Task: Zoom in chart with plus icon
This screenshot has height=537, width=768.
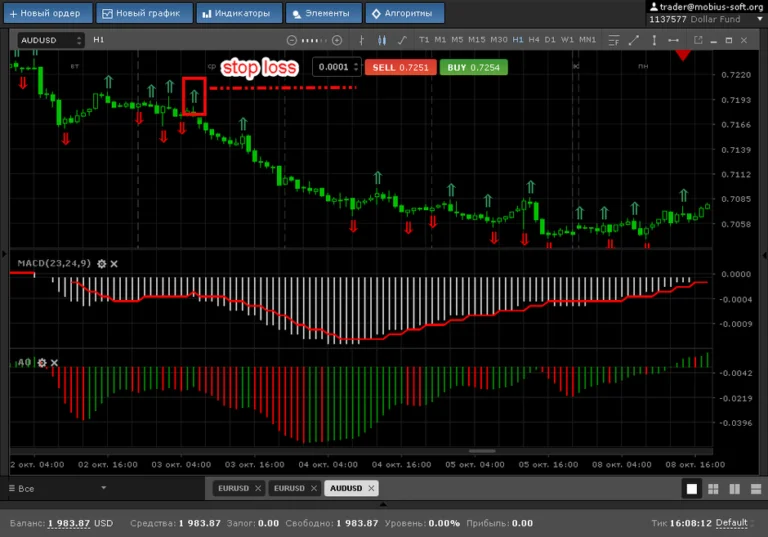Action: click(x=337, y=40)
